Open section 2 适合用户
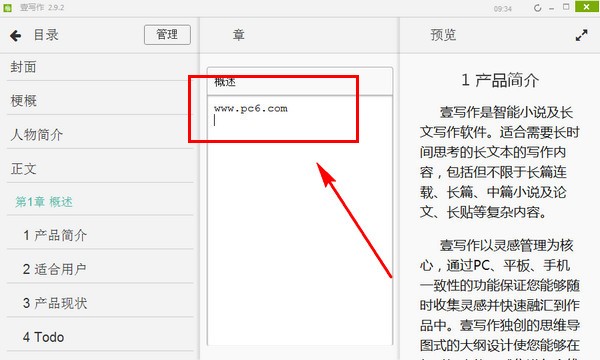 [x=100, y=269]
